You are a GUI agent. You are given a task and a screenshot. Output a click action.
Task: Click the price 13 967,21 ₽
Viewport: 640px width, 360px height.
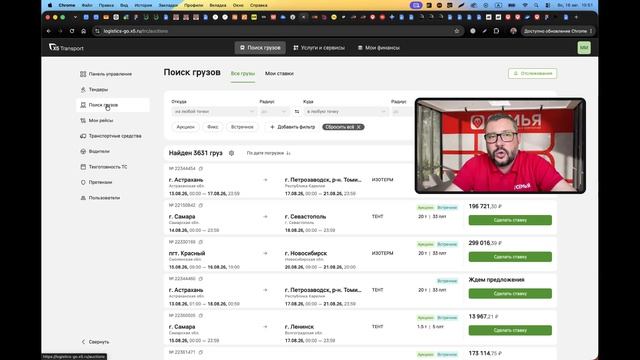(x=484, y=317)
